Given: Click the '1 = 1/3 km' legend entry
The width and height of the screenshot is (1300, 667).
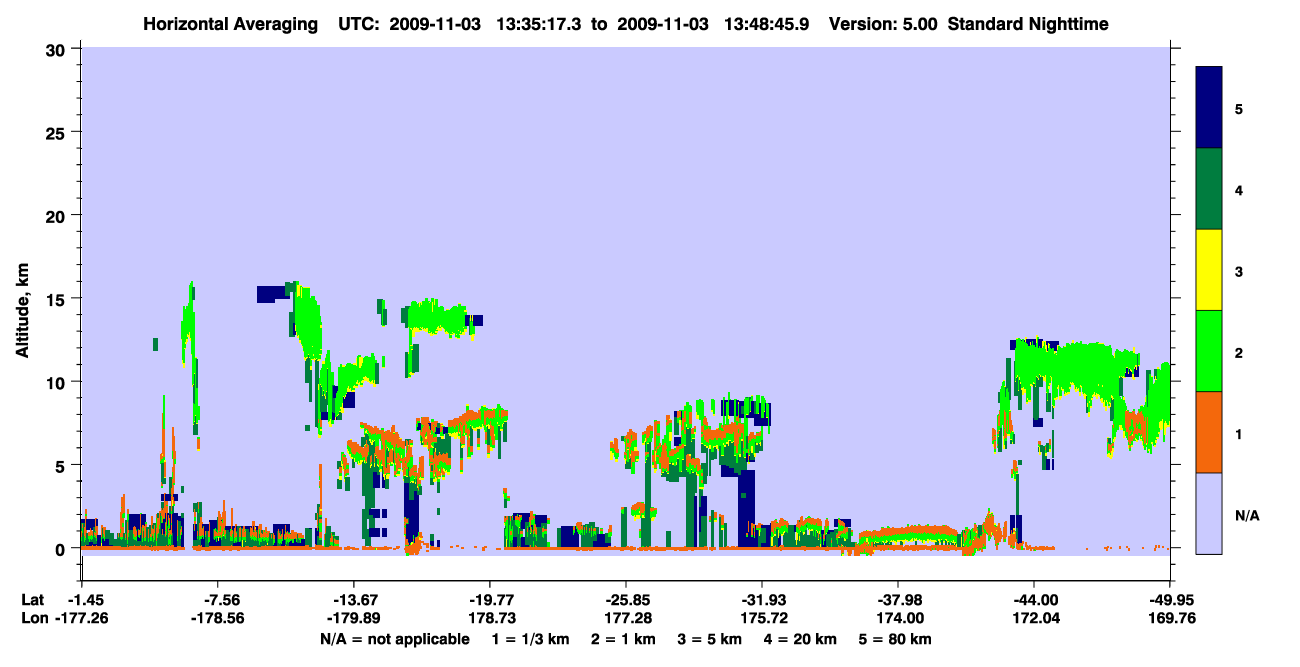Looking at the screenshot, I should pos(533,639).
